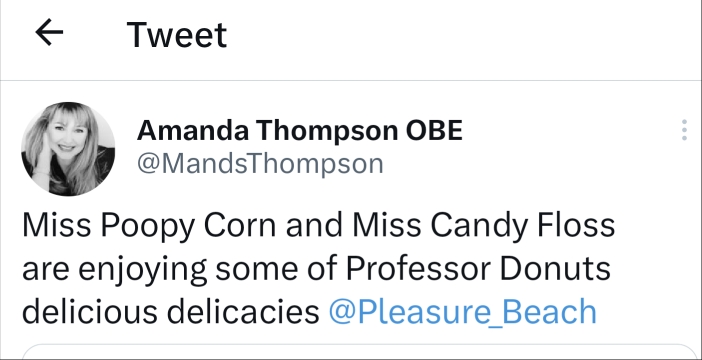Open Amanda Thompson's profile picture

tap(68, 149)
